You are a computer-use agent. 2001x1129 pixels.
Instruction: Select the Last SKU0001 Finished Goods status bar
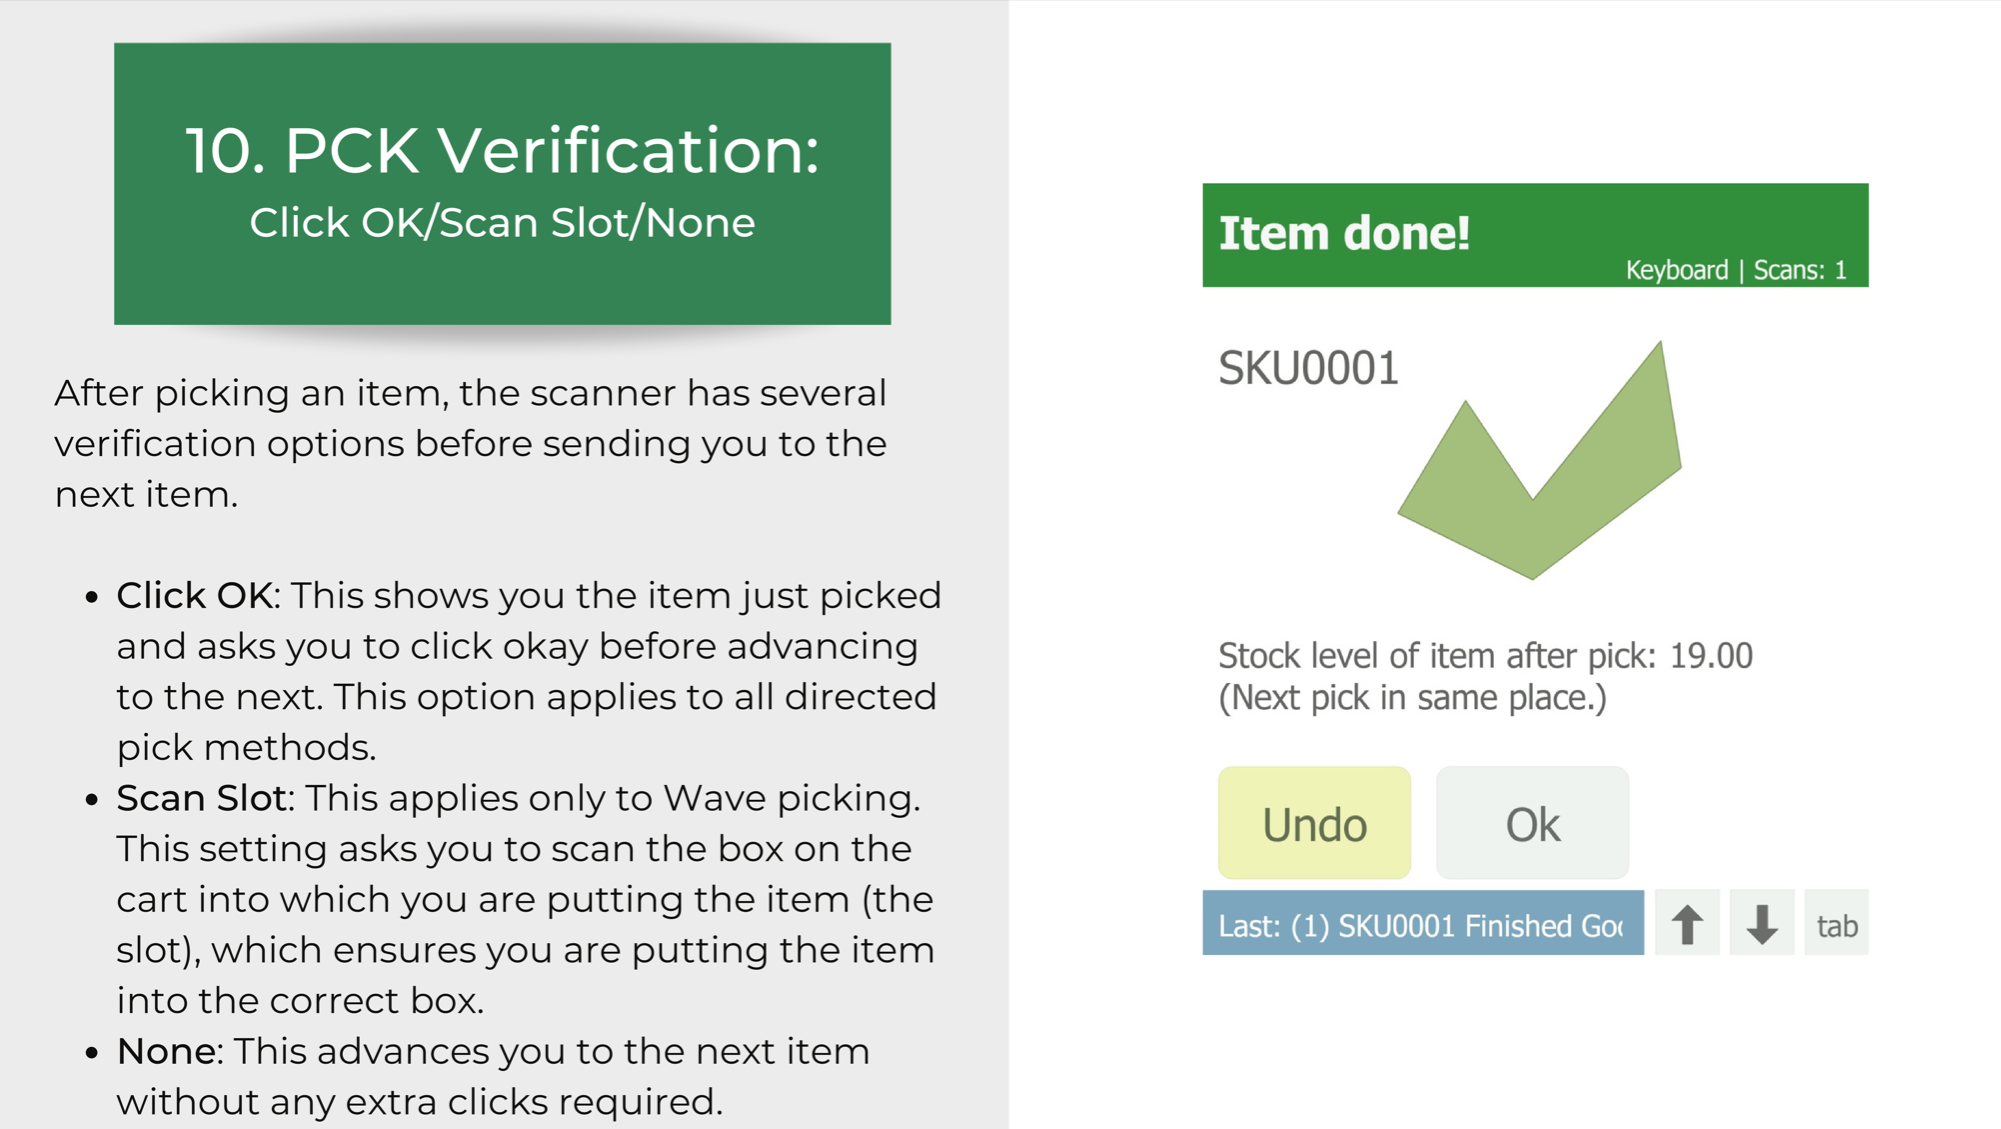click(x=1423, y=923)
